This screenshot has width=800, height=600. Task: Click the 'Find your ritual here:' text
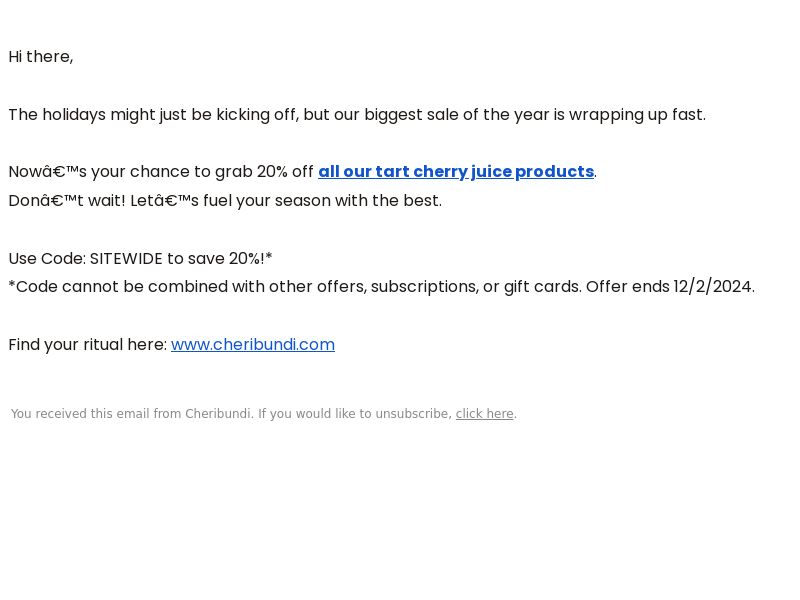point(88,345)
